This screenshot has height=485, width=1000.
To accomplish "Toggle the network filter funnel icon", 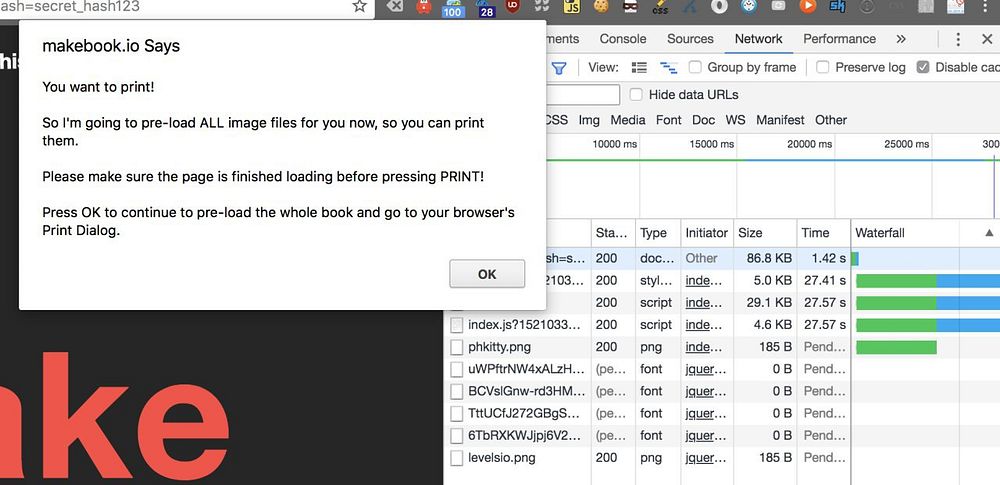I will pos(559,68).
